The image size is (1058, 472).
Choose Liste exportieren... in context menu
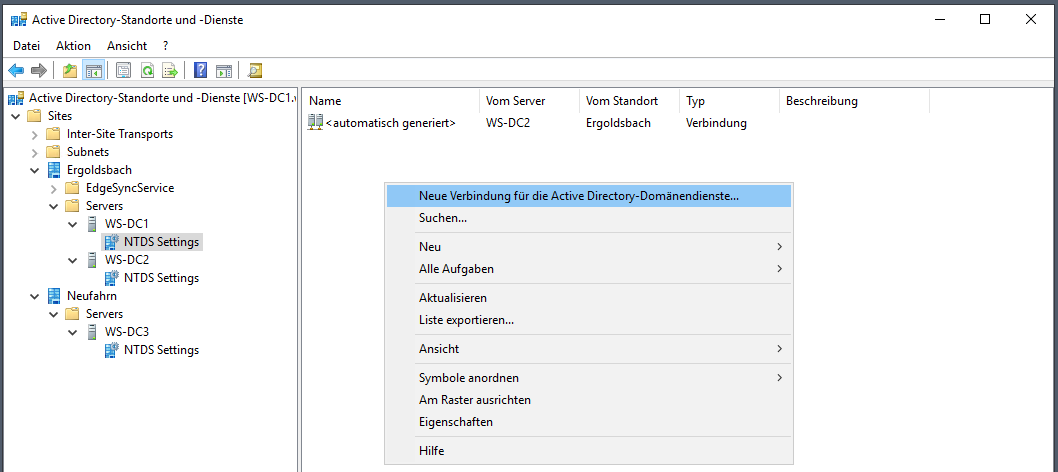588,320
